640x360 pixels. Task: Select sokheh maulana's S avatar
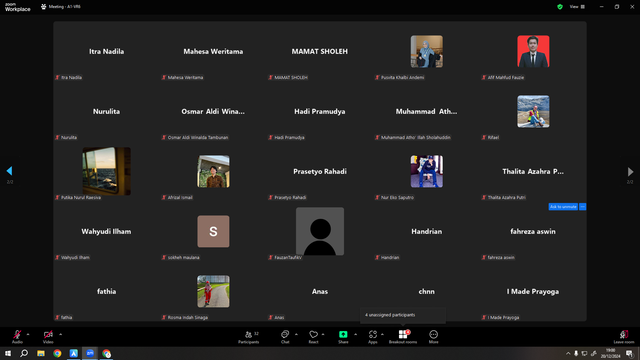[213, 231]
